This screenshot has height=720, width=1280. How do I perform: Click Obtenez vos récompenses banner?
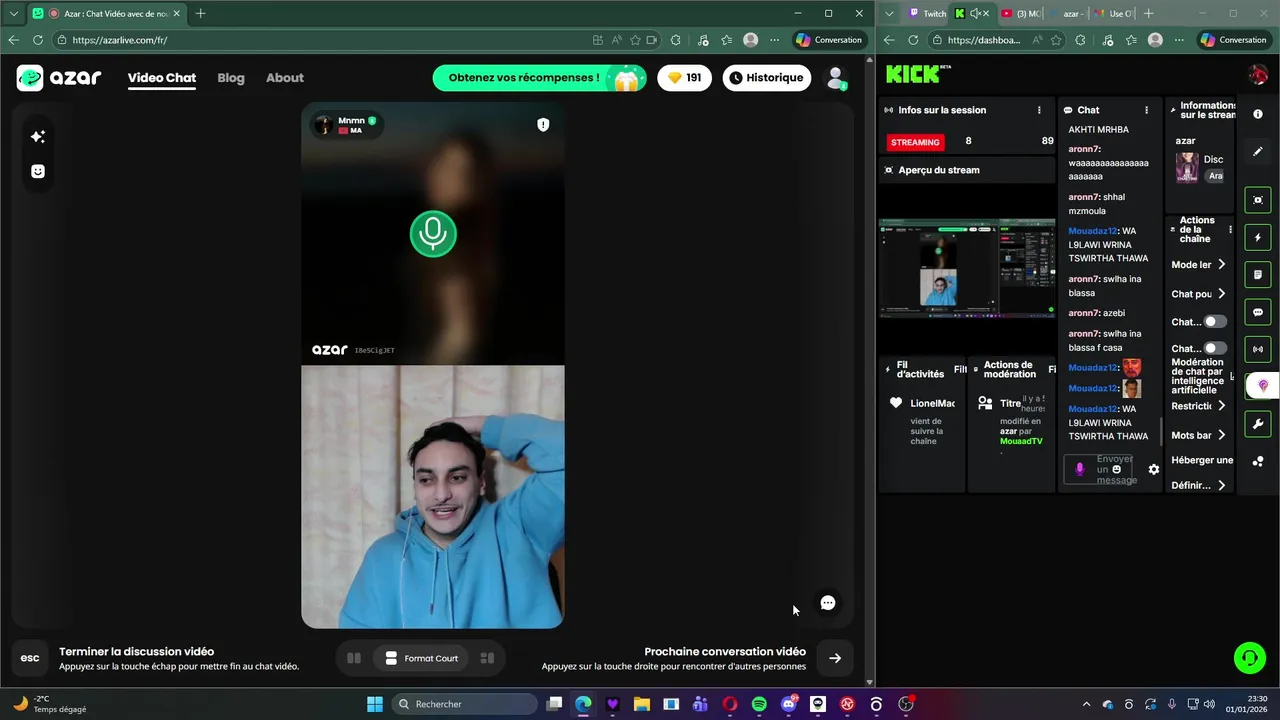539,78
